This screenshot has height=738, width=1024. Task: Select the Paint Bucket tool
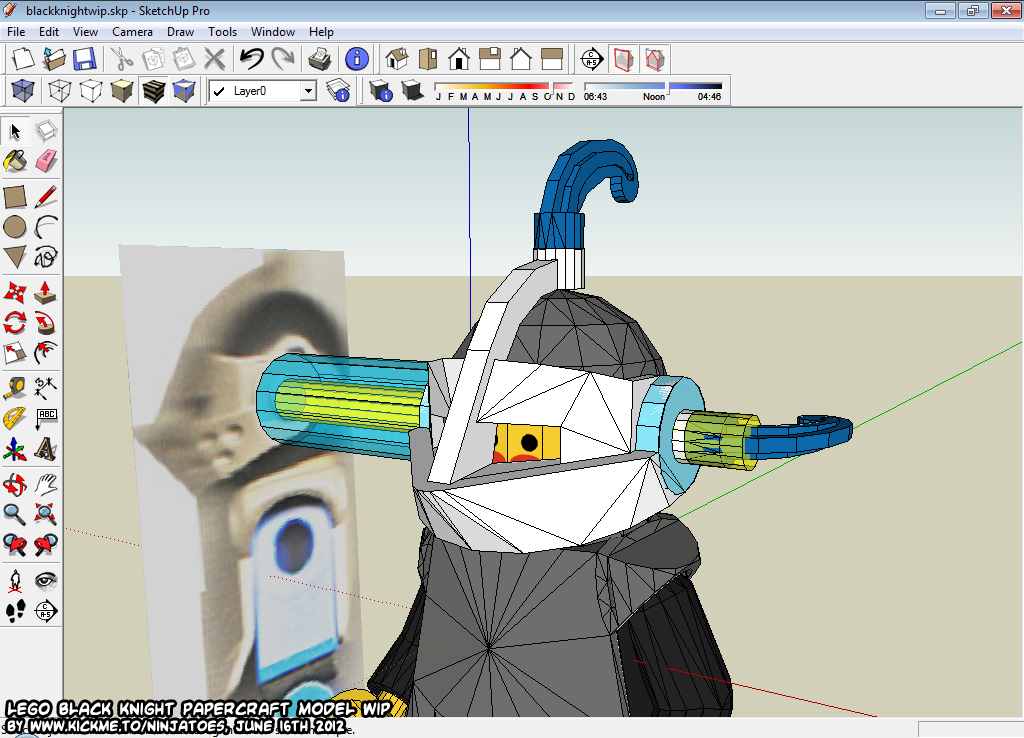14,161
